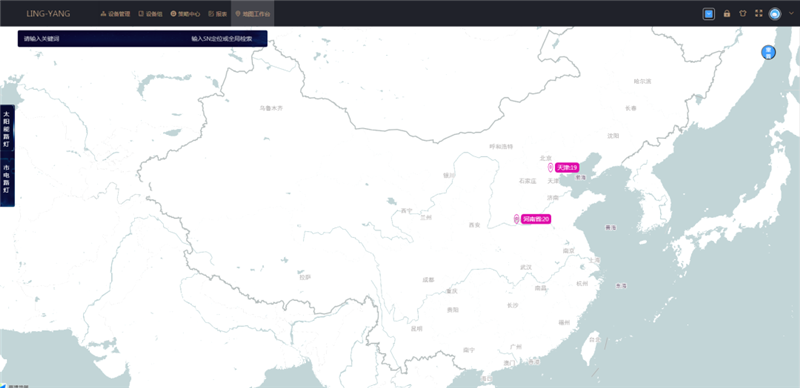The width and height of the screenshot is (800, 388).
Task: Click the LING-YANG logo
Action: (48, 14)
